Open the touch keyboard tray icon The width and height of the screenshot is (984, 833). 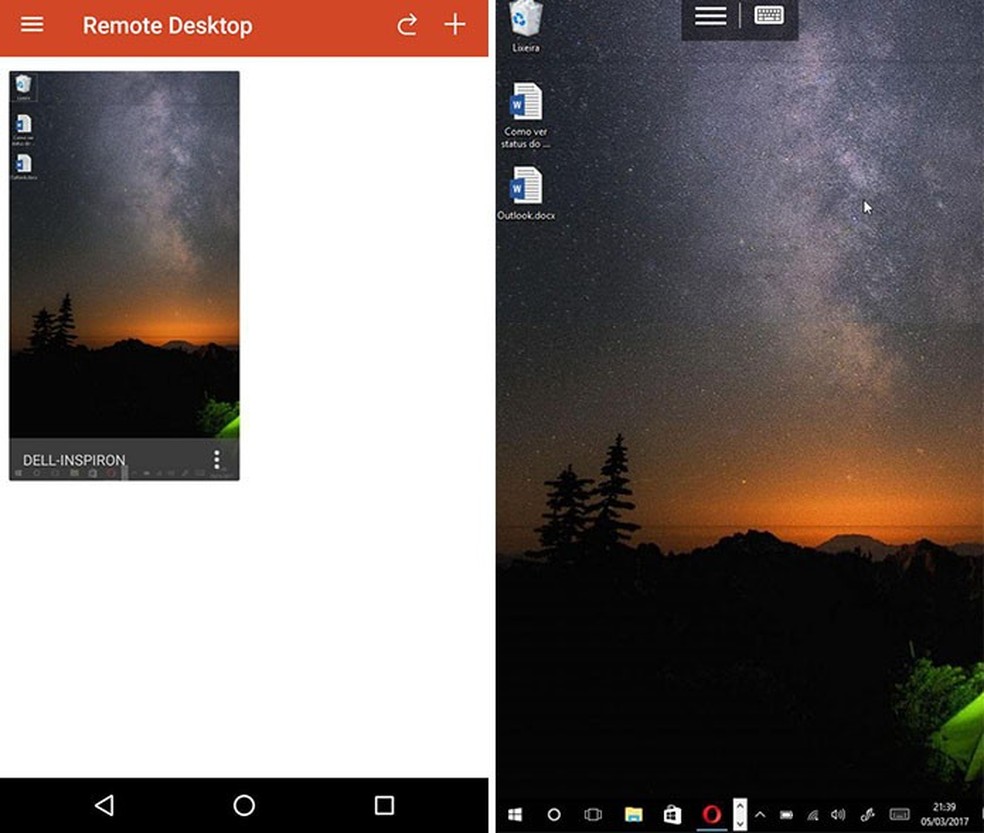pos(899,815)
